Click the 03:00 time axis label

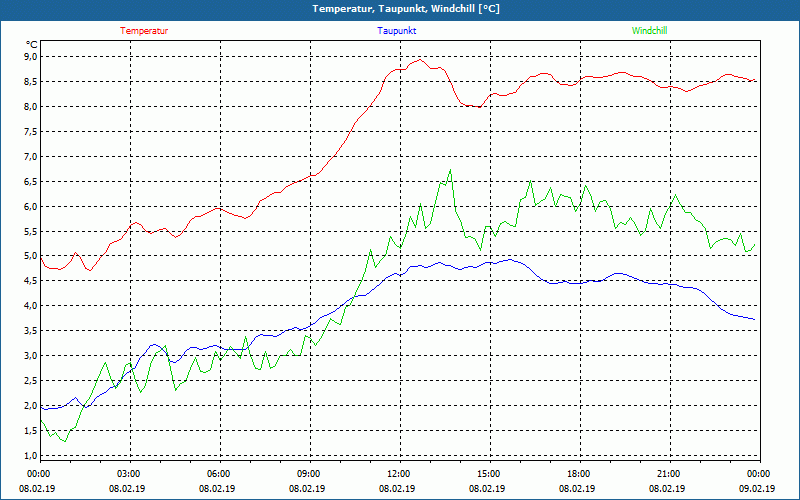coord(131,474)
